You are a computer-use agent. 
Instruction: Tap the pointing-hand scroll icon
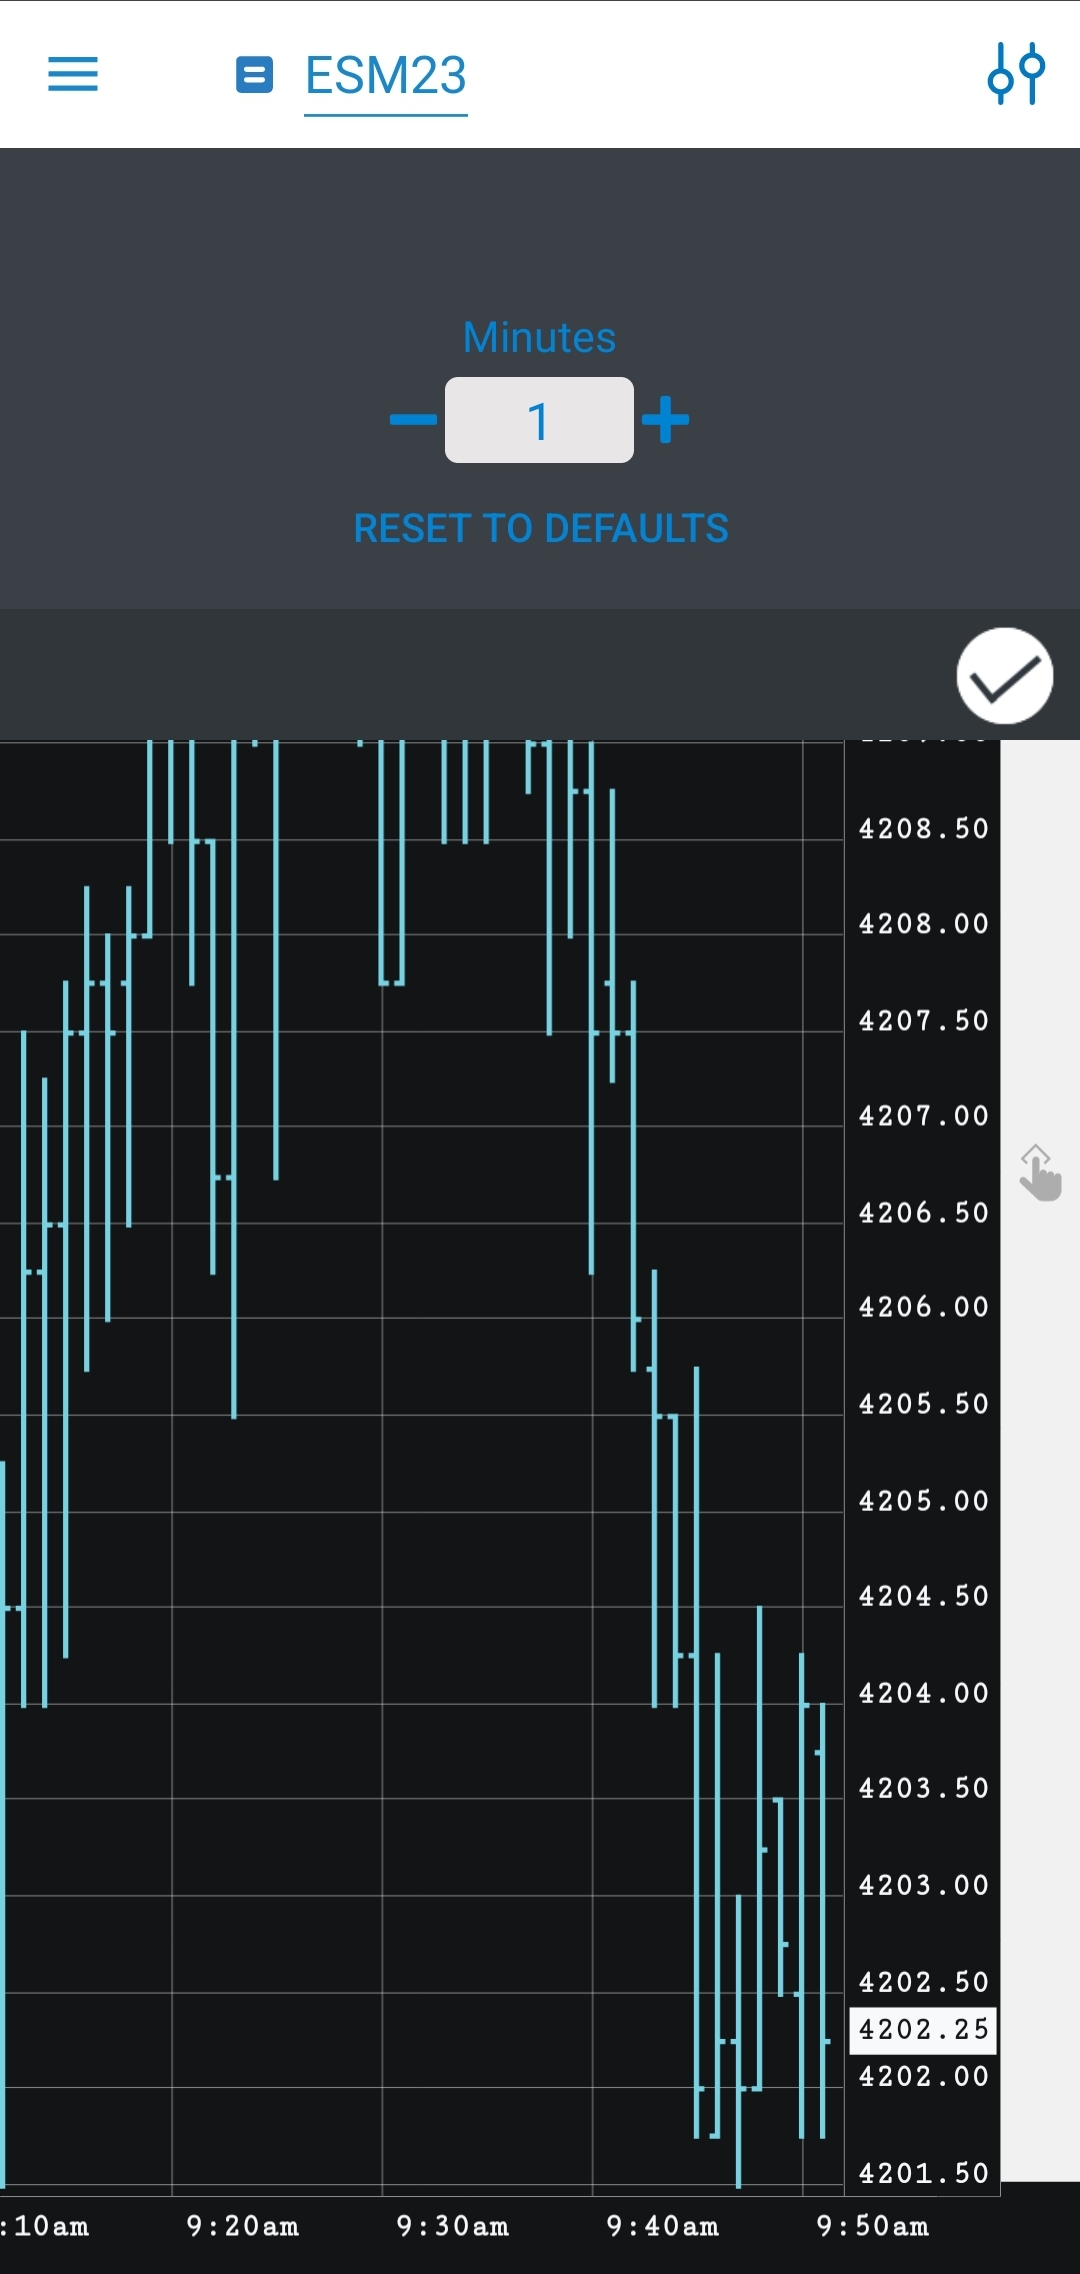tap(1040, 1174)
